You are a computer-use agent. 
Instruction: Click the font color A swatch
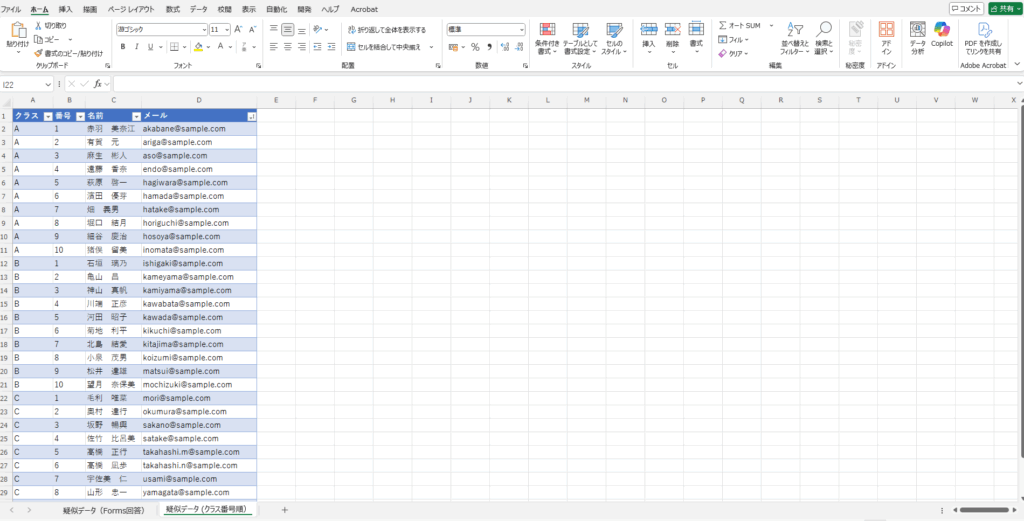click(221, 47)
